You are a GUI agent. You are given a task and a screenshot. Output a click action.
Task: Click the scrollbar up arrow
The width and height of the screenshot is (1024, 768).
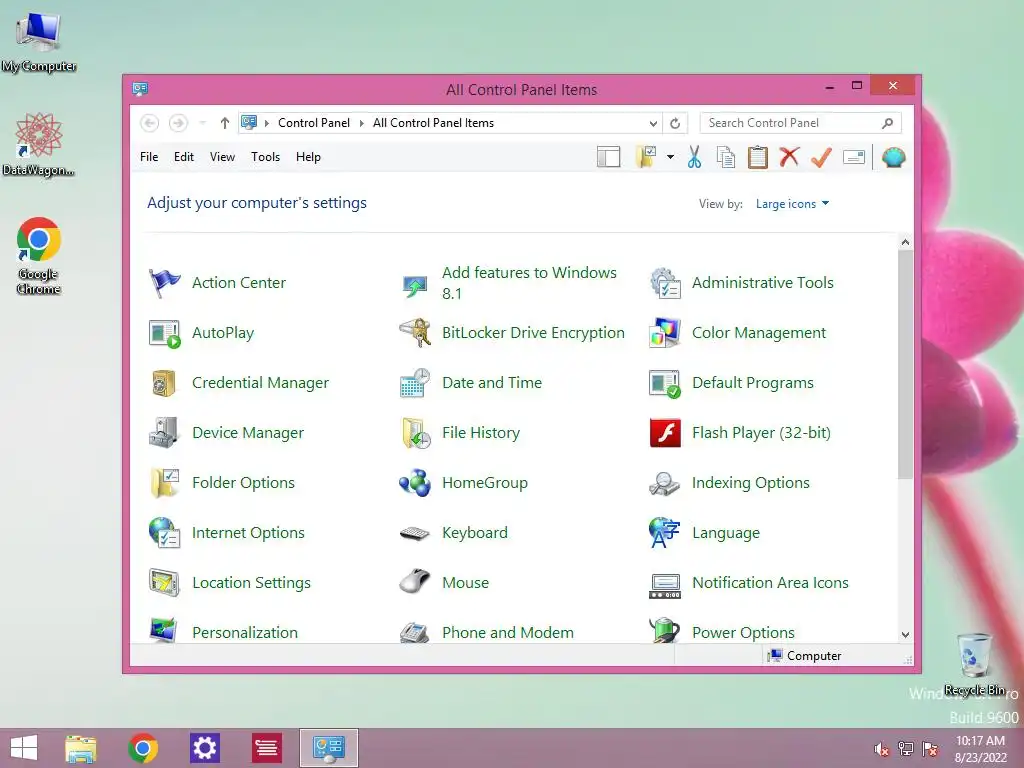coord(905,242)
